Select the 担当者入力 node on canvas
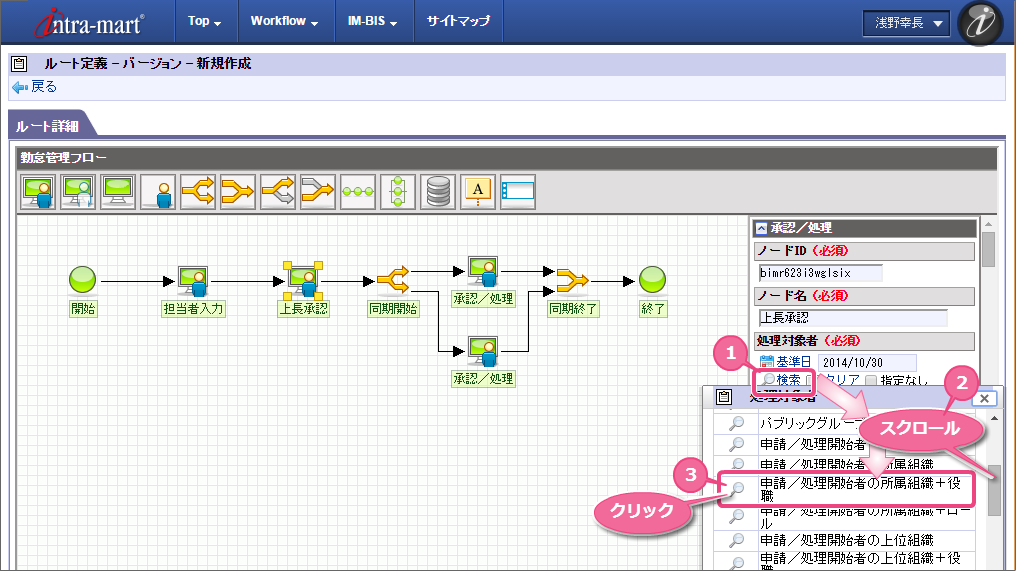This screenshot has height=571, width=1016. [x=193, y=281]
